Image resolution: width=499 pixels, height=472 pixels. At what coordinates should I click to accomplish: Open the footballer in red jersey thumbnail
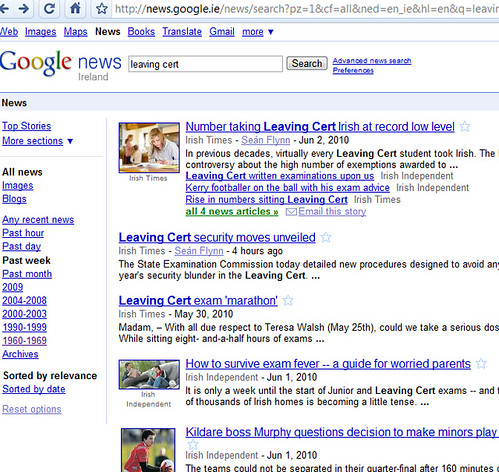coord(148,450)
